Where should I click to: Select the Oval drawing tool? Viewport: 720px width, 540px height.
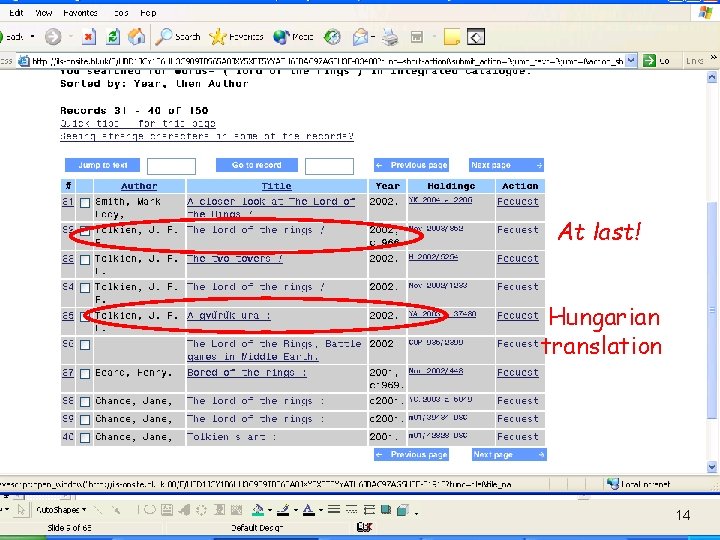(x=150, y=510)
